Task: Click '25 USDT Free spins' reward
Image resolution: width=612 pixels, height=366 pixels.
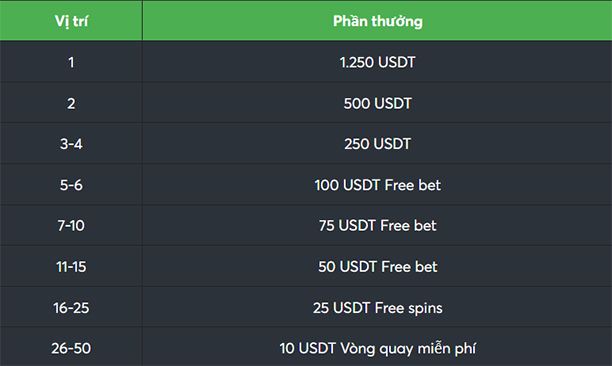Action: click(377, 307)
